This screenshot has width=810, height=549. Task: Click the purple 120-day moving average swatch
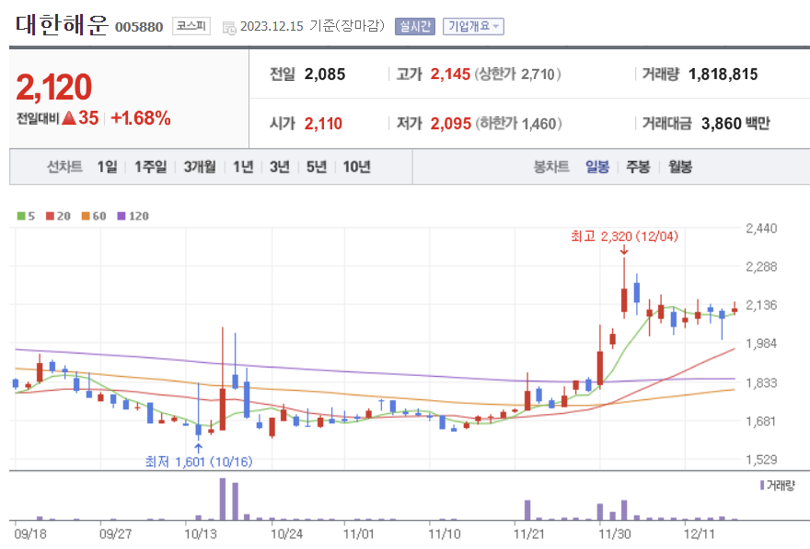121,216
